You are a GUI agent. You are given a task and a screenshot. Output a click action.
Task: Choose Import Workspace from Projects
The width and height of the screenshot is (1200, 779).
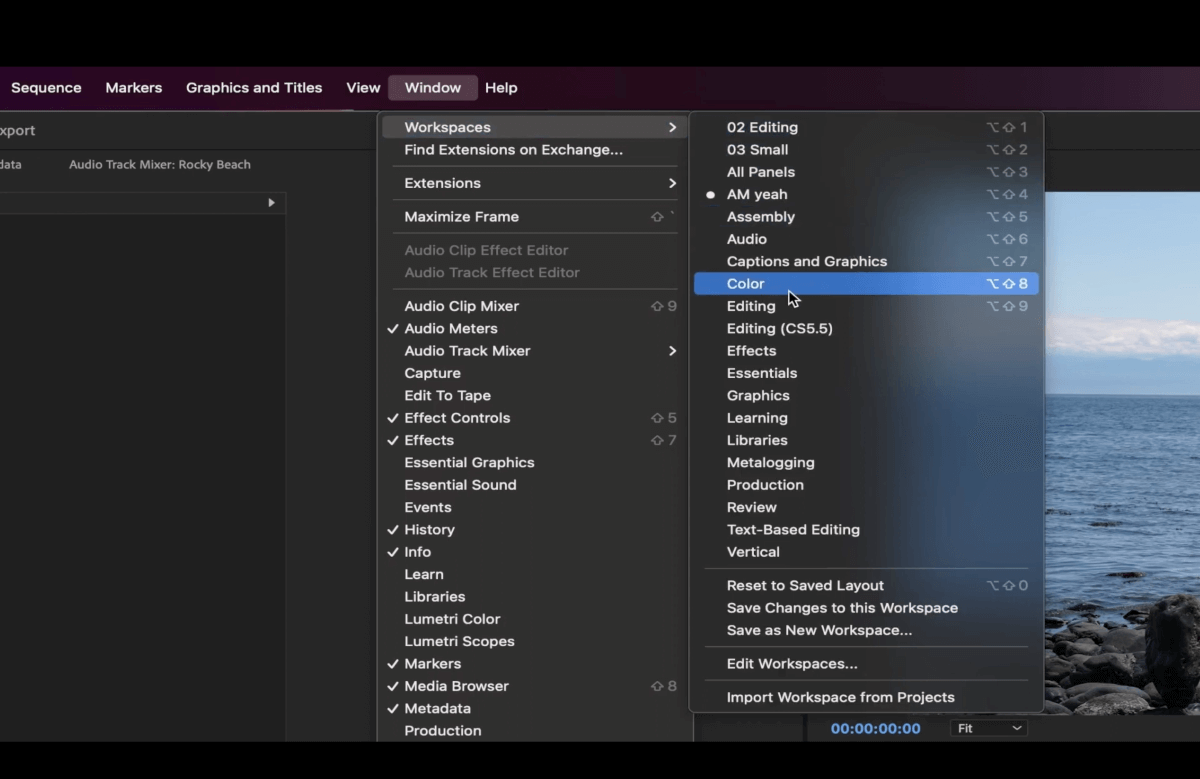[x=866, y=697]
